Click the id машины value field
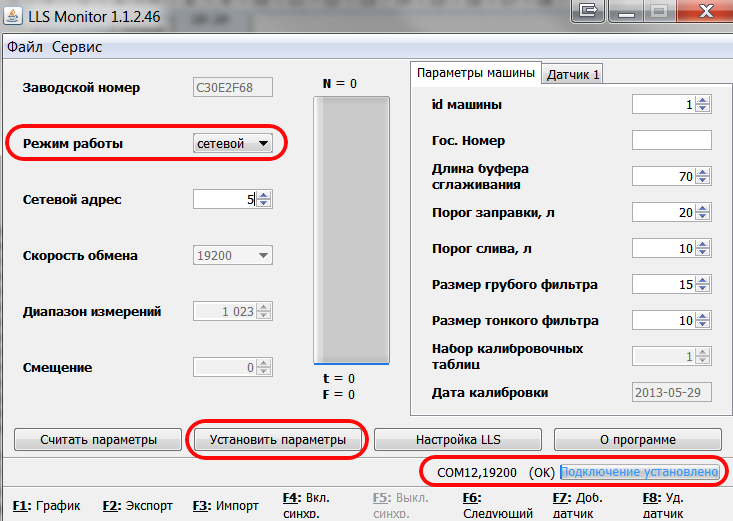Viewport: 733px width, 521px height. [x=664, y=104]
